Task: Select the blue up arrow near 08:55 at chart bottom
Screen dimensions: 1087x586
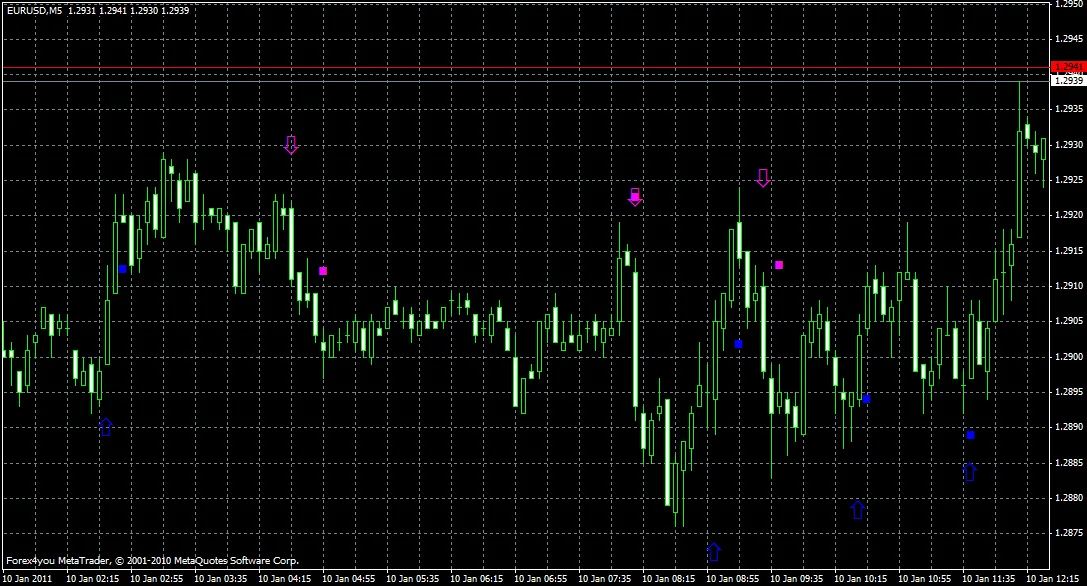Action: tap(714, 552)
